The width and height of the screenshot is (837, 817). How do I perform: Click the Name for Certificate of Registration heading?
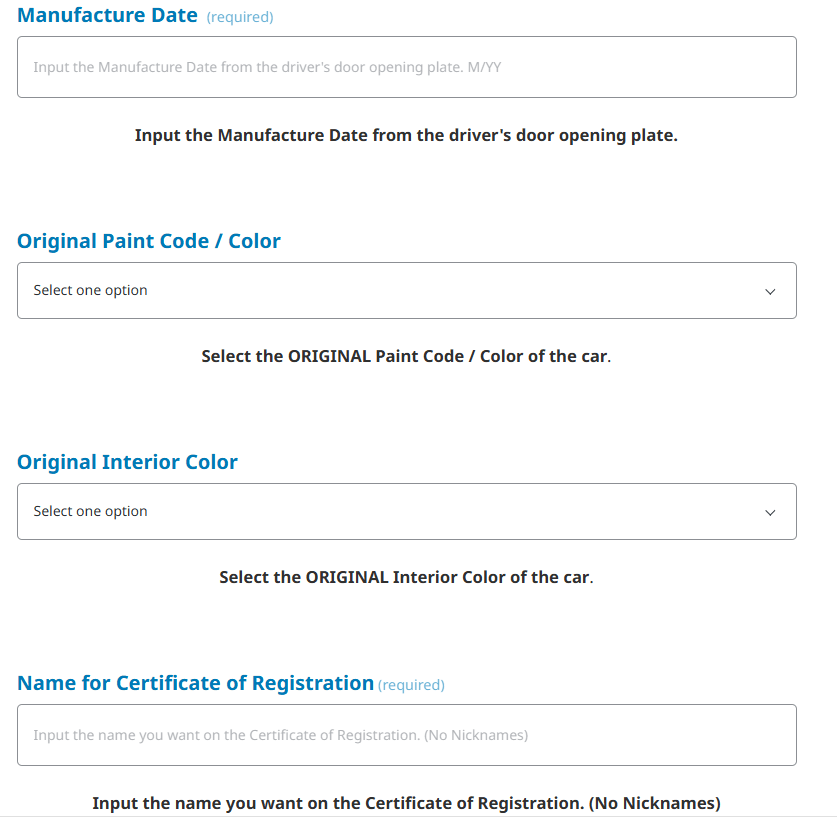[195, 683]
